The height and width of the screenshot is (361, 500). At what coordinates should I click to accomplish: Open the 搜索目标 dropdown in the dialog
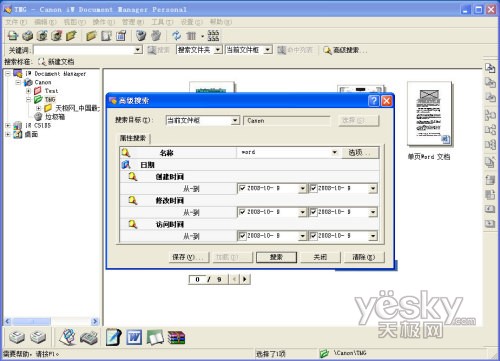[x=235, y=120]
